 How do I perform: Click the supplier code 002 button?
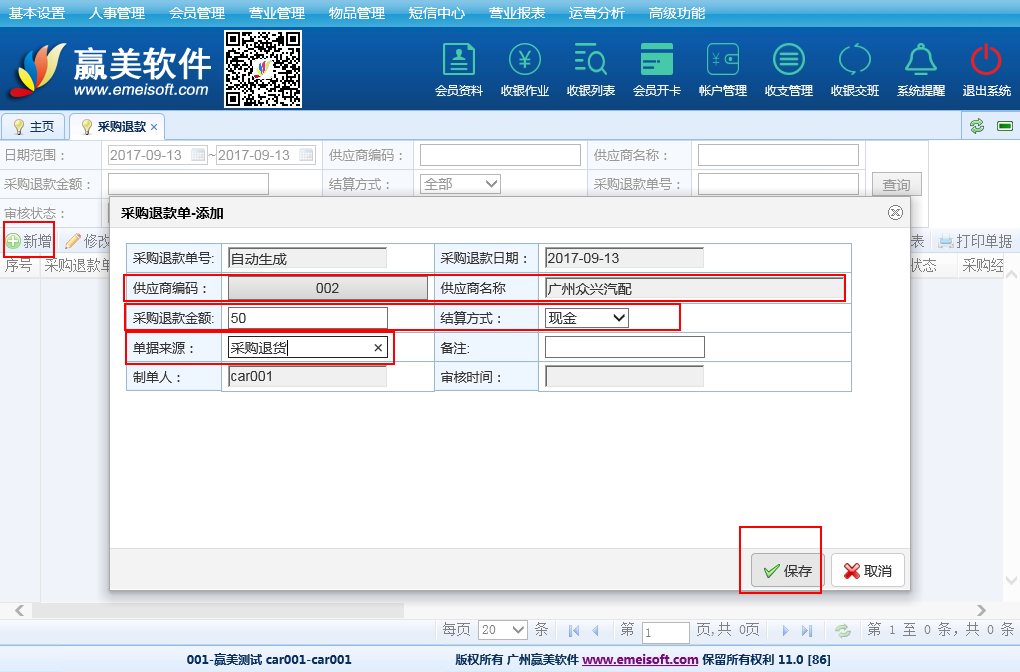click(327, 288)
